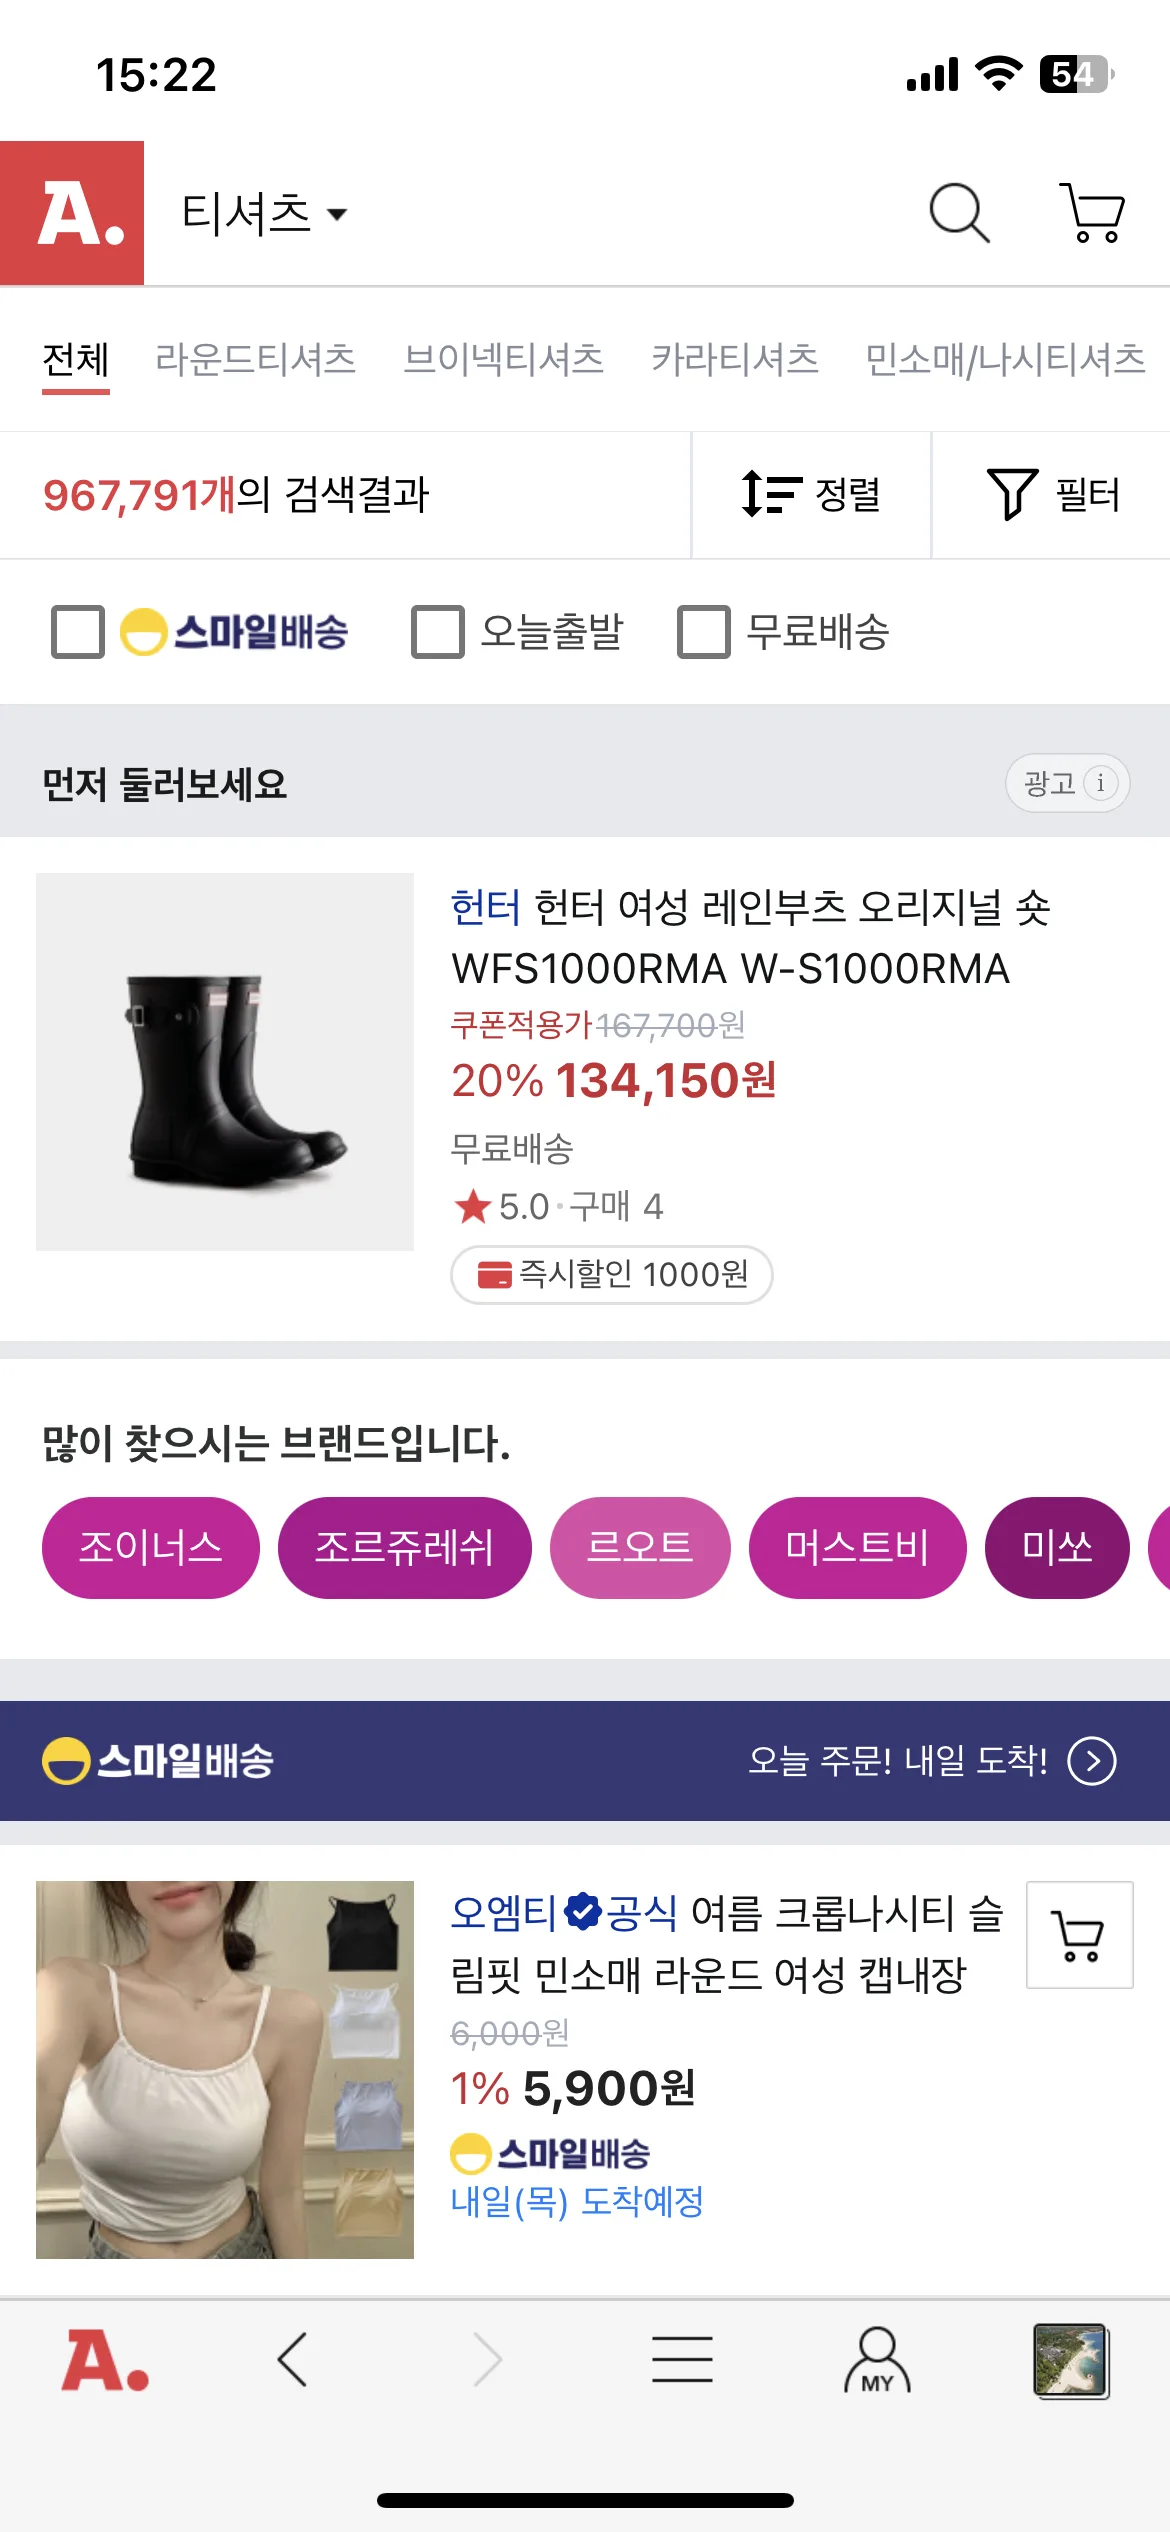Viewport: 1170px width, 2532px height.
Task: Open the MY account icon
Action: (x=877, y=2360)
